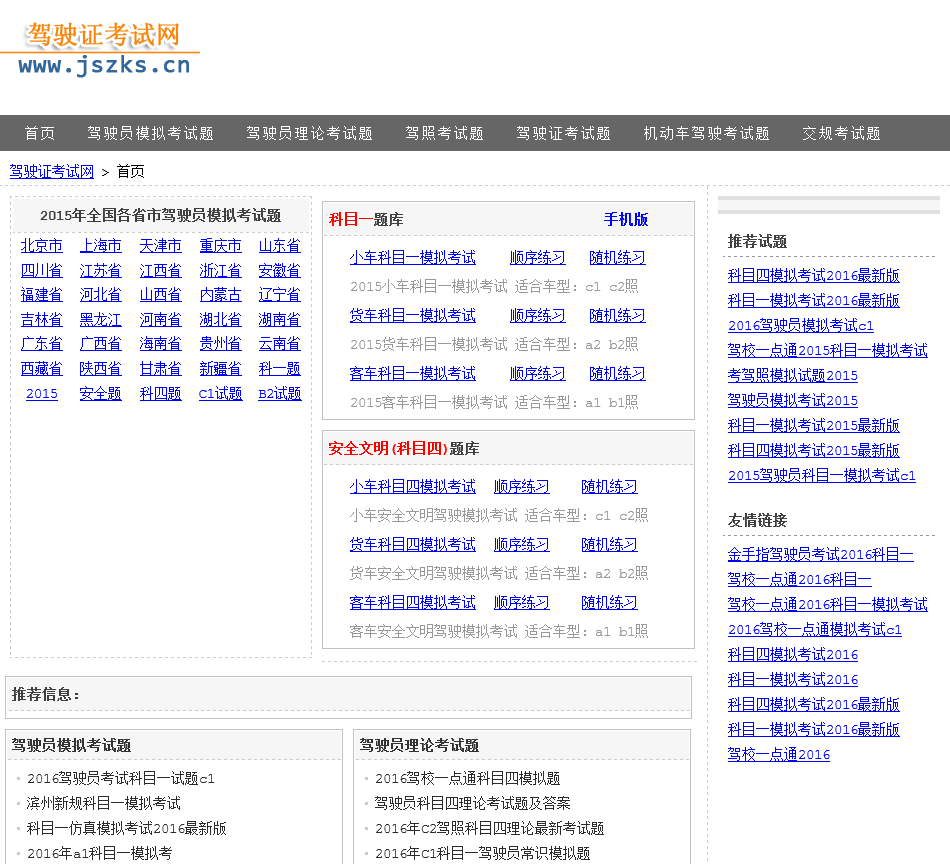Open 顺序练习 for 货车科目一
Viewport: 950px width, 864px height.
pos(537,315)
